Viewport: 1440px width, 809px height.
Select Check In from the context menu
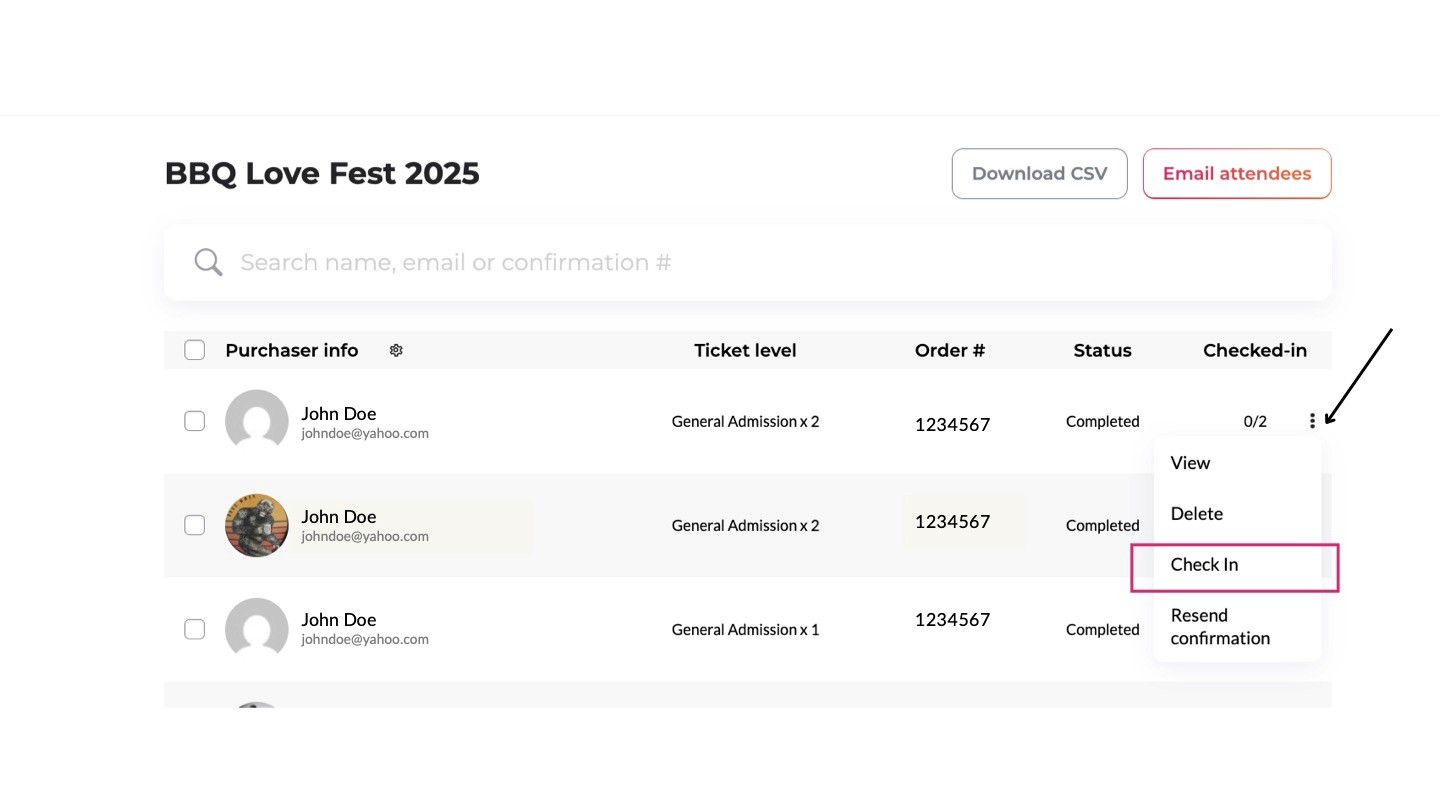point(1204,565)
